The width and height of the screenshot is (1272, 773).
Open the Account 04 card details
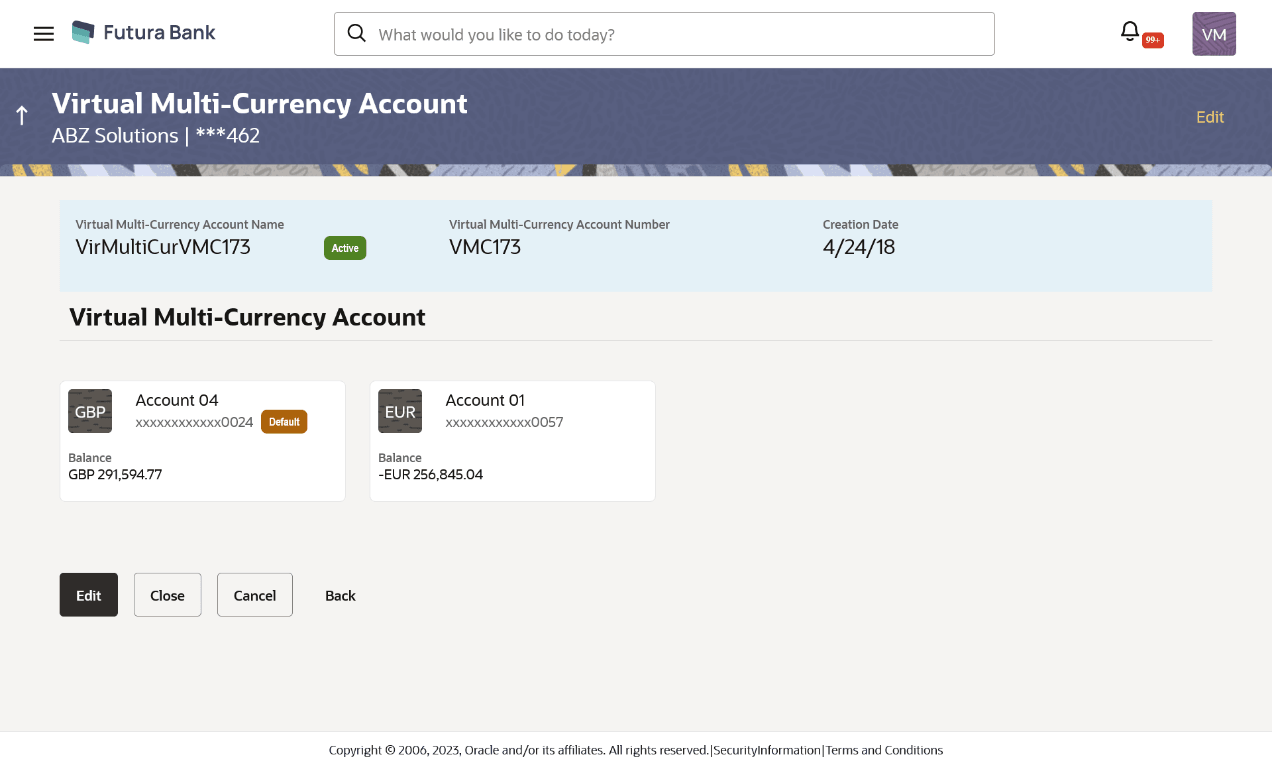[x=202, y=440]
